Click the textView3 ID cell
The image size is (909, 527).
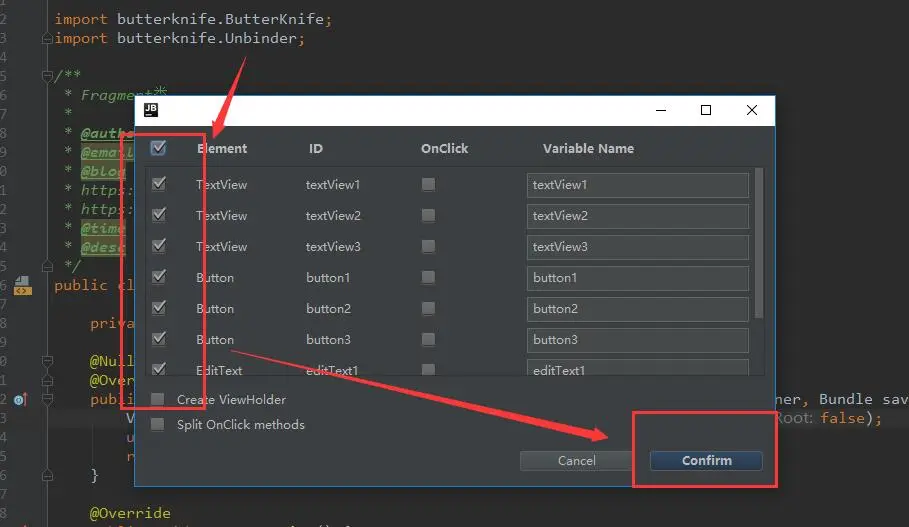(x=333, y=247)
